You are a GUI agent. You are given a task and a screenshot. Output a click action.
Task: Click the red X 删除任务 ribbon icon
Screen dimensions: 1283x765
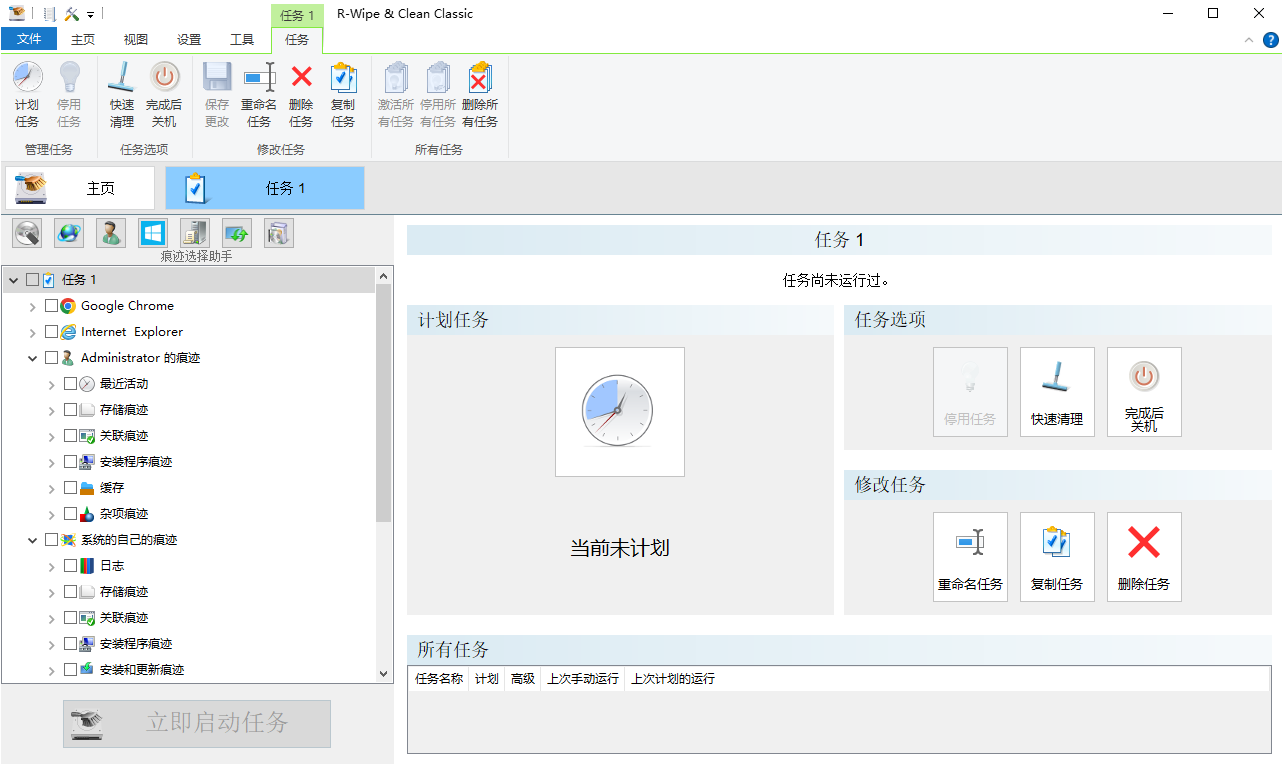[x=301, y=77]
